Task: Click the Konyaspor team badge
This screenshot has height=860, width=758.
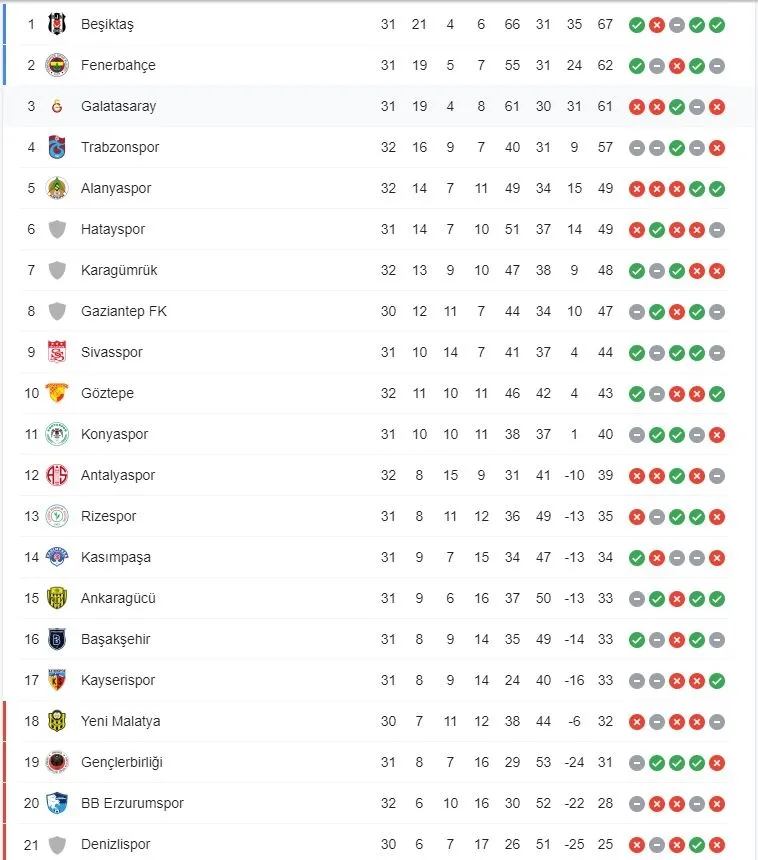Action: point(57,434)
